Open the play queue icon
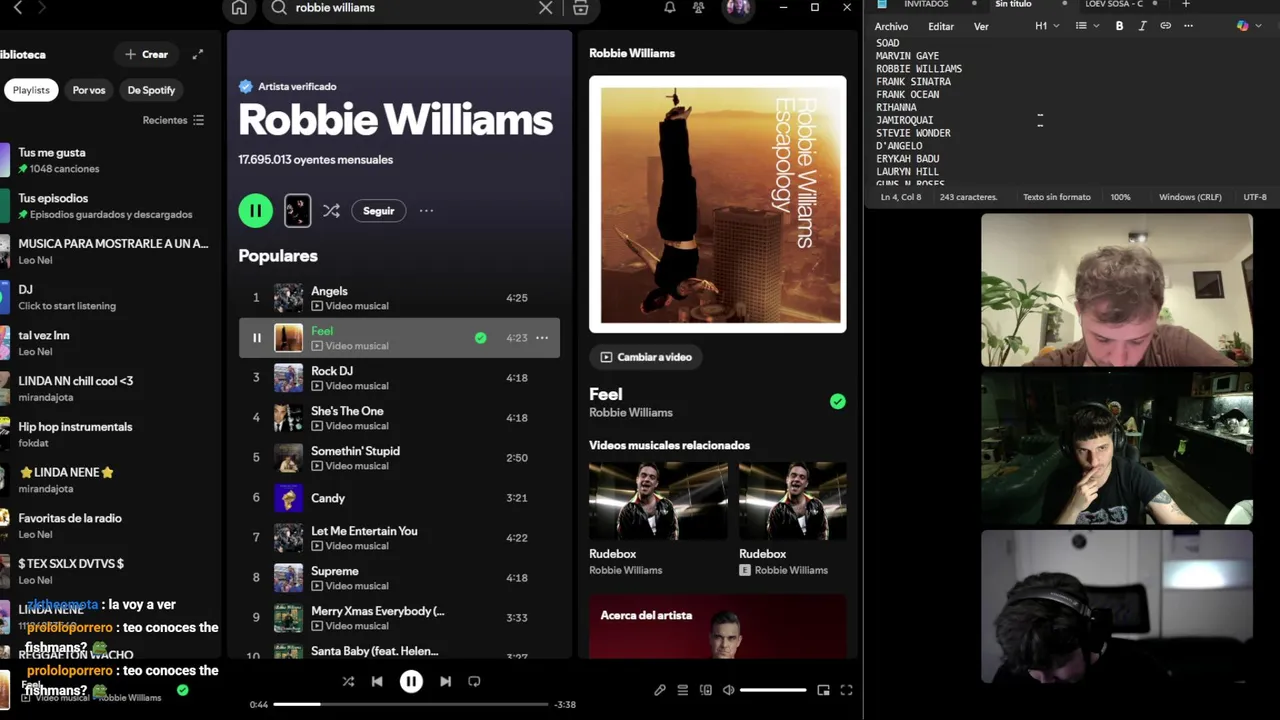This screenshot has height=720, width=1280. (x=683, y=690)
